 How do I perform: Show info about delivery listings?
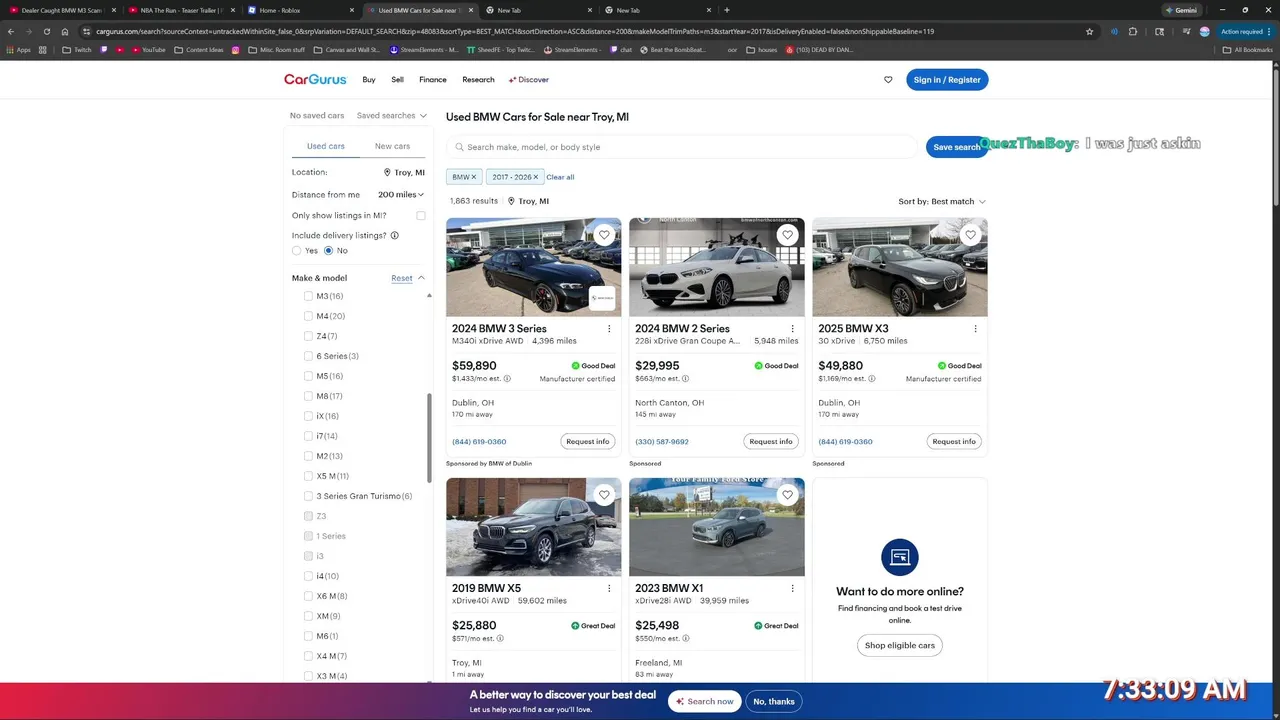[394, 236]
